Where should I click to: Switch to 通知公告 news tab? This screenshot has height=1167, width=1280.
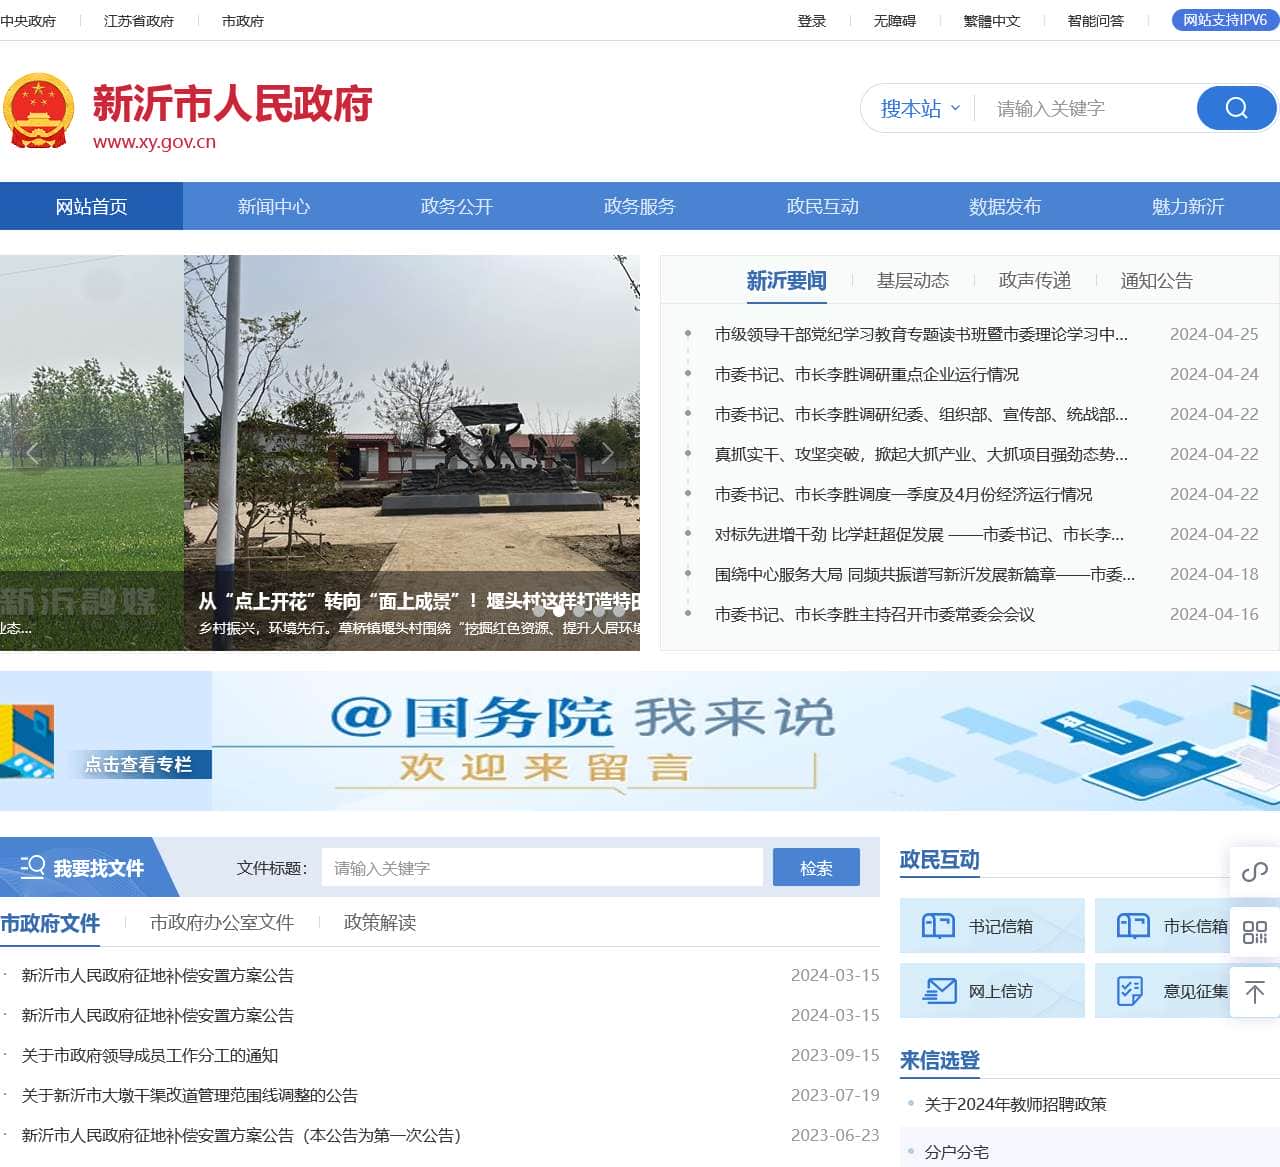tap(1157, 281)
